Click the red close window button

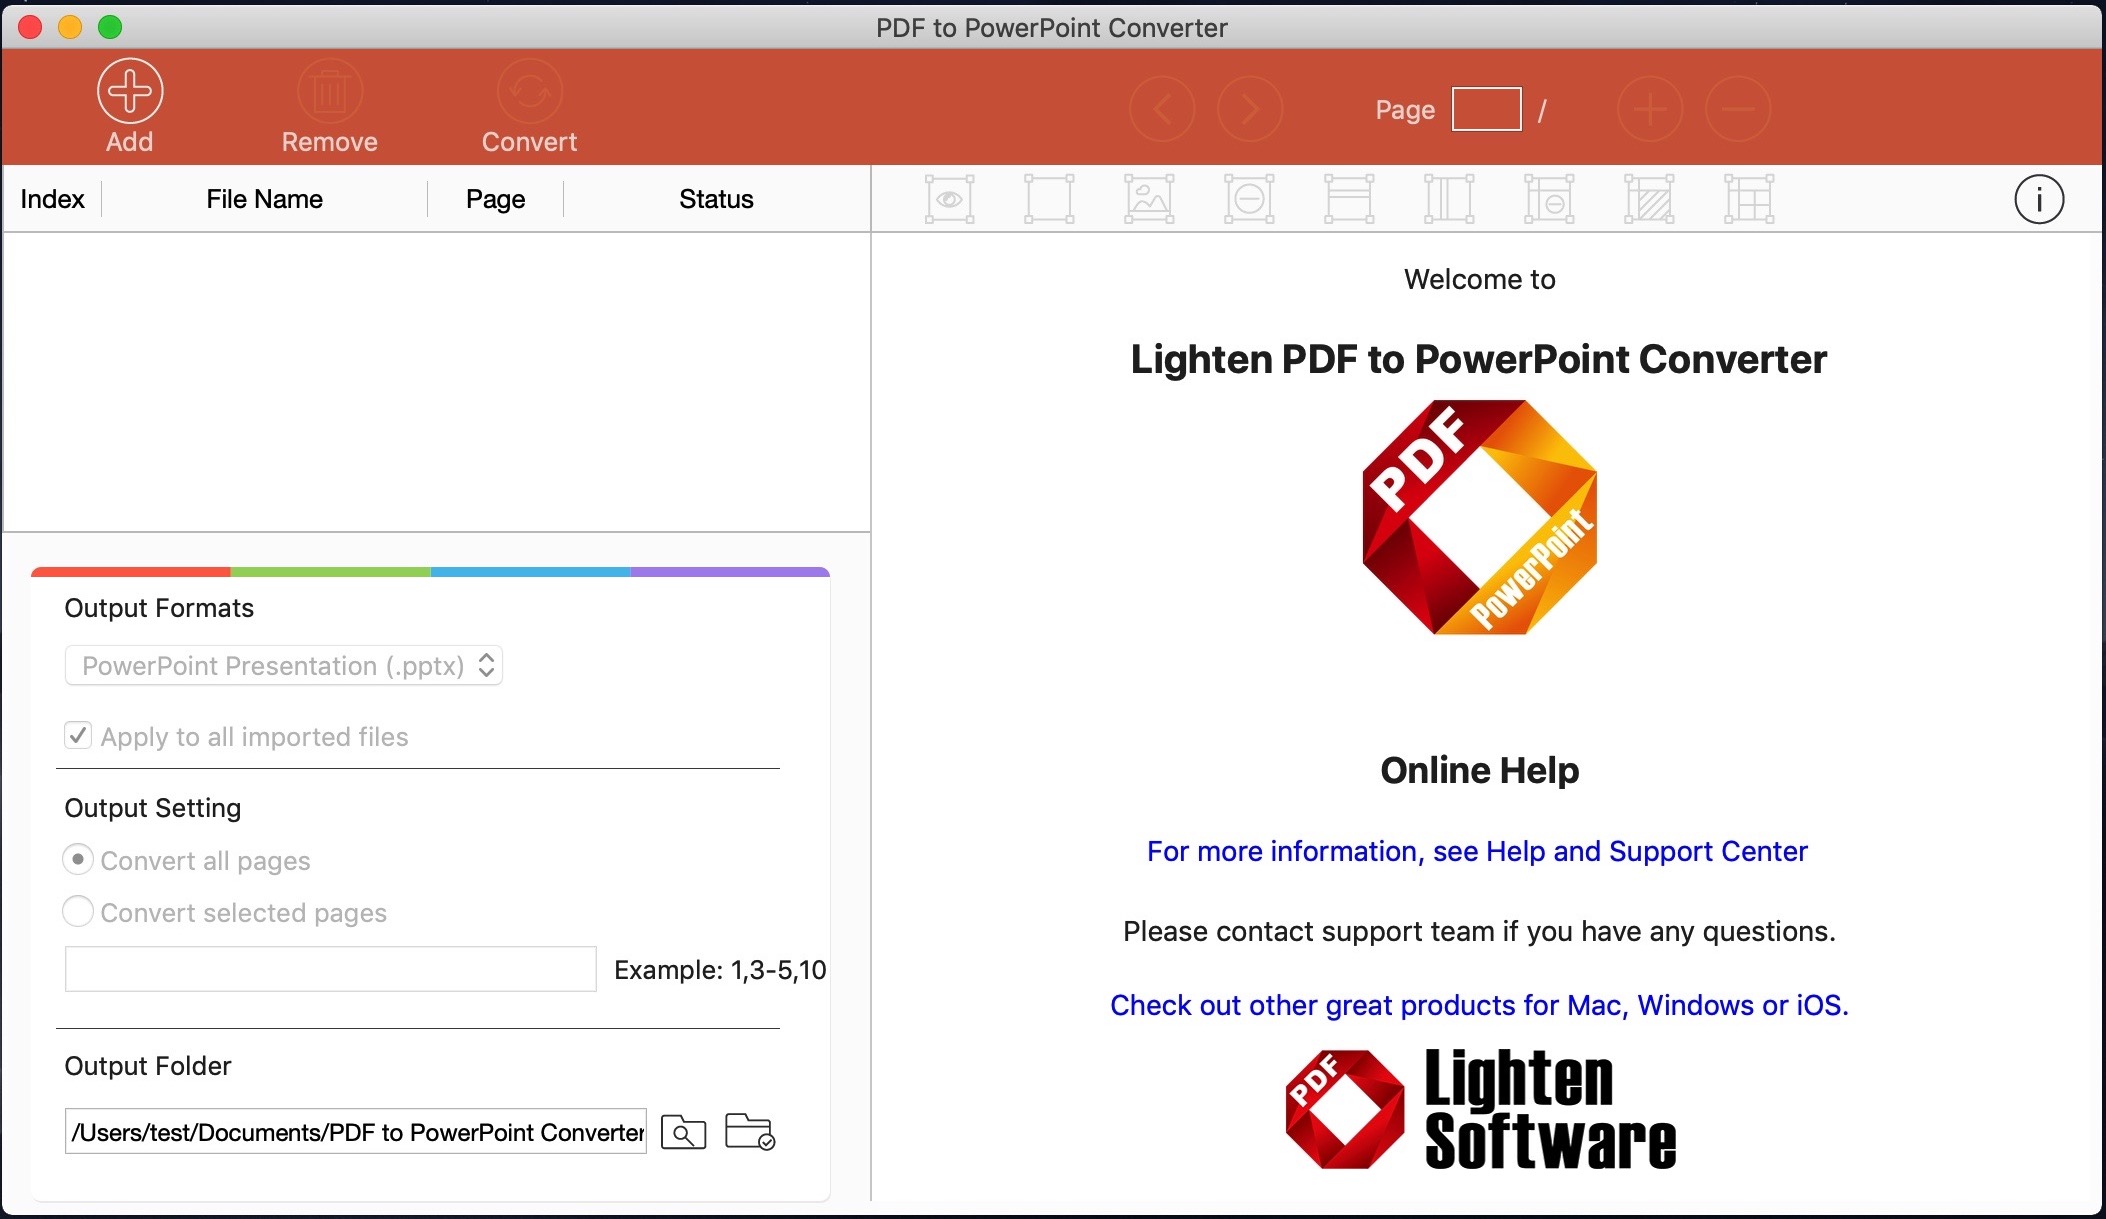tap(30, 27)
